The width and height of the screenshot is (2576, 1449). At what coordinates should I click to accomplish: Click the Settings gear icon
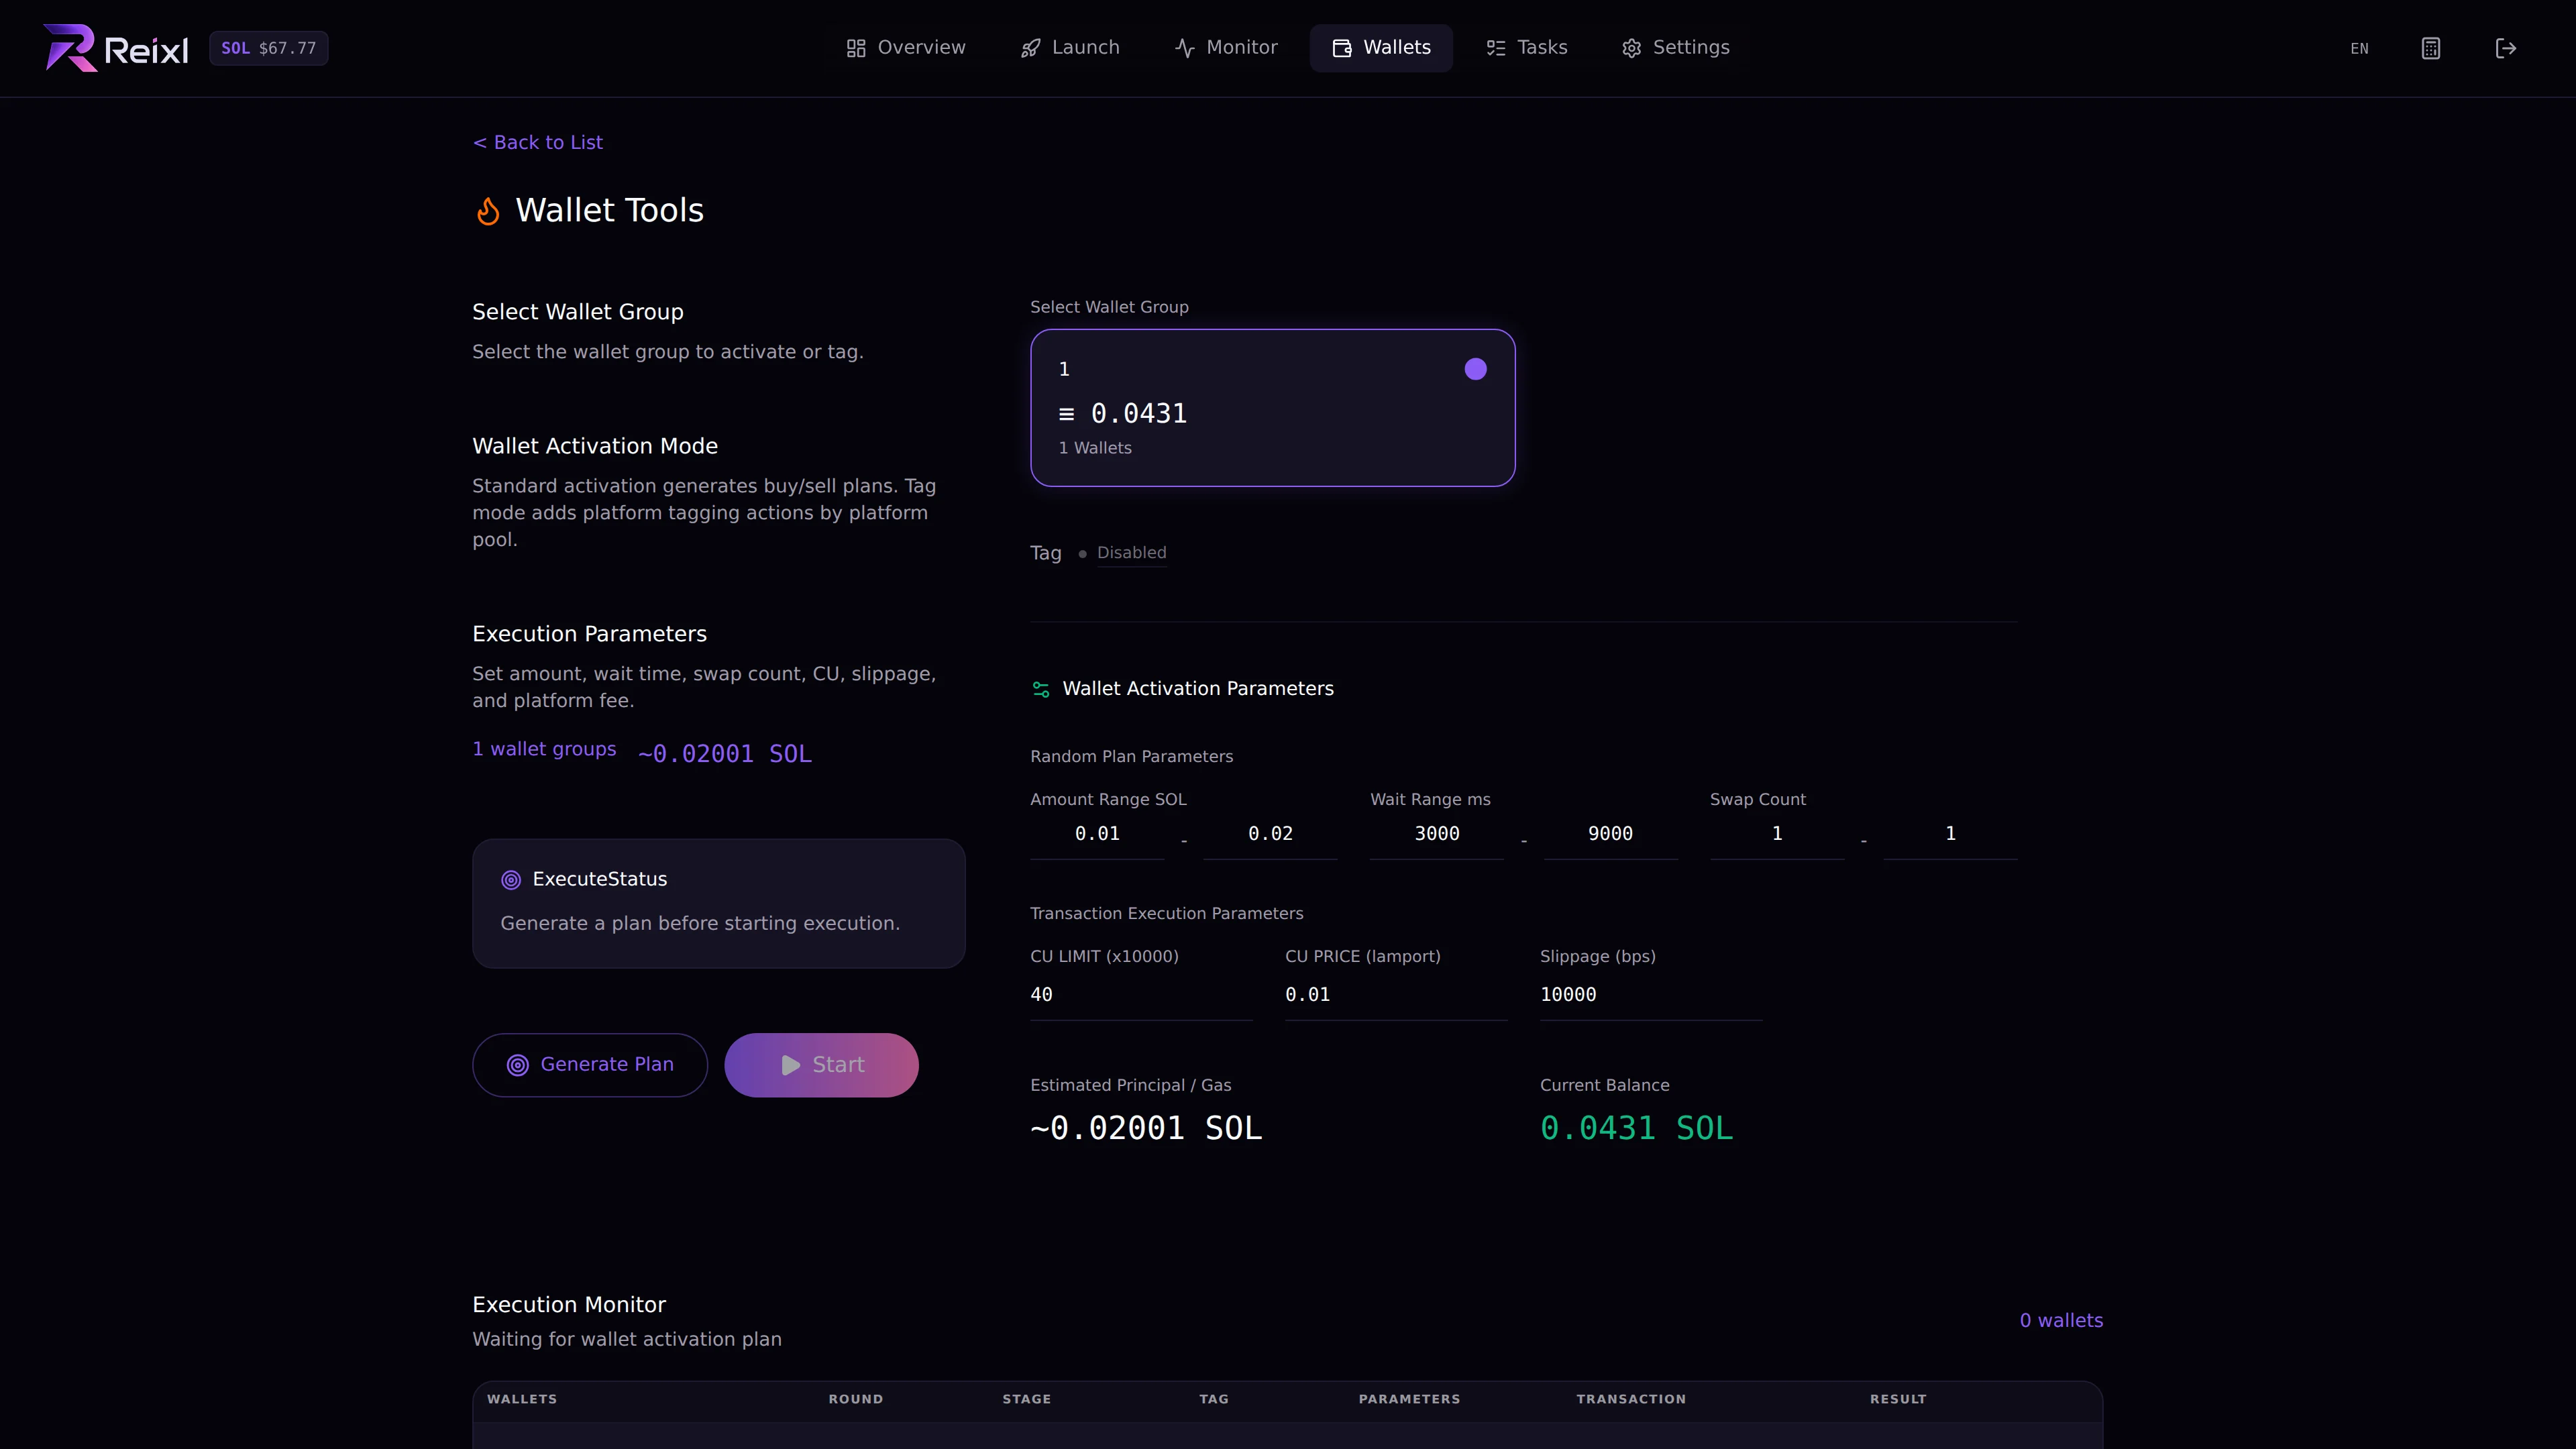point(1631,48)
